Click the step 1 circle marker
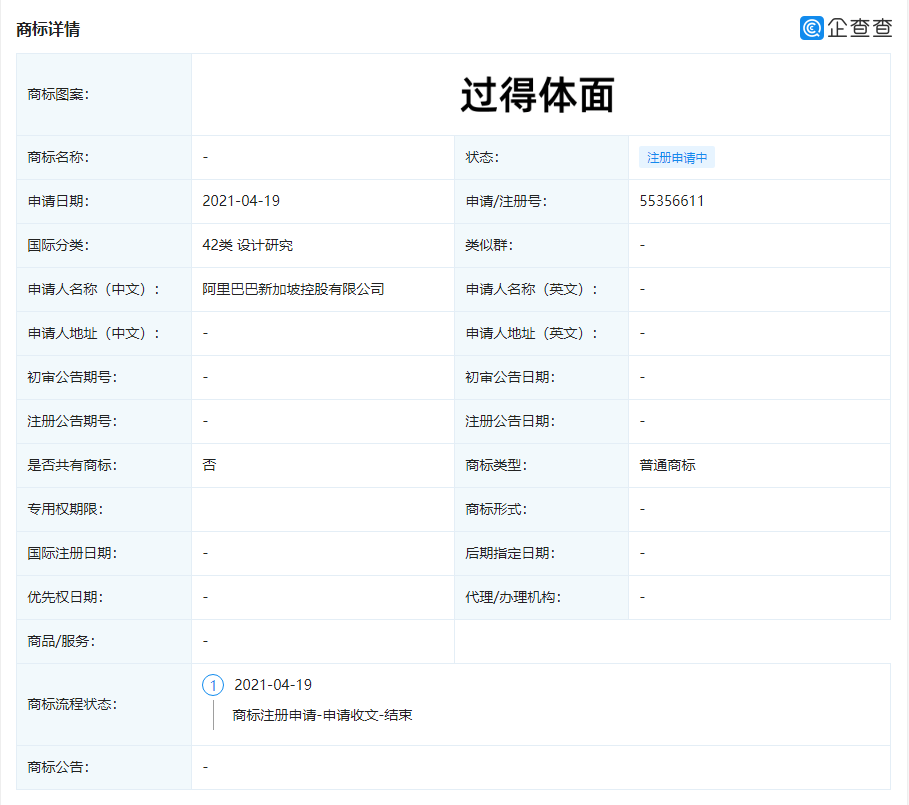This screenshot has width=909, height=805. [x=213, y=686]
